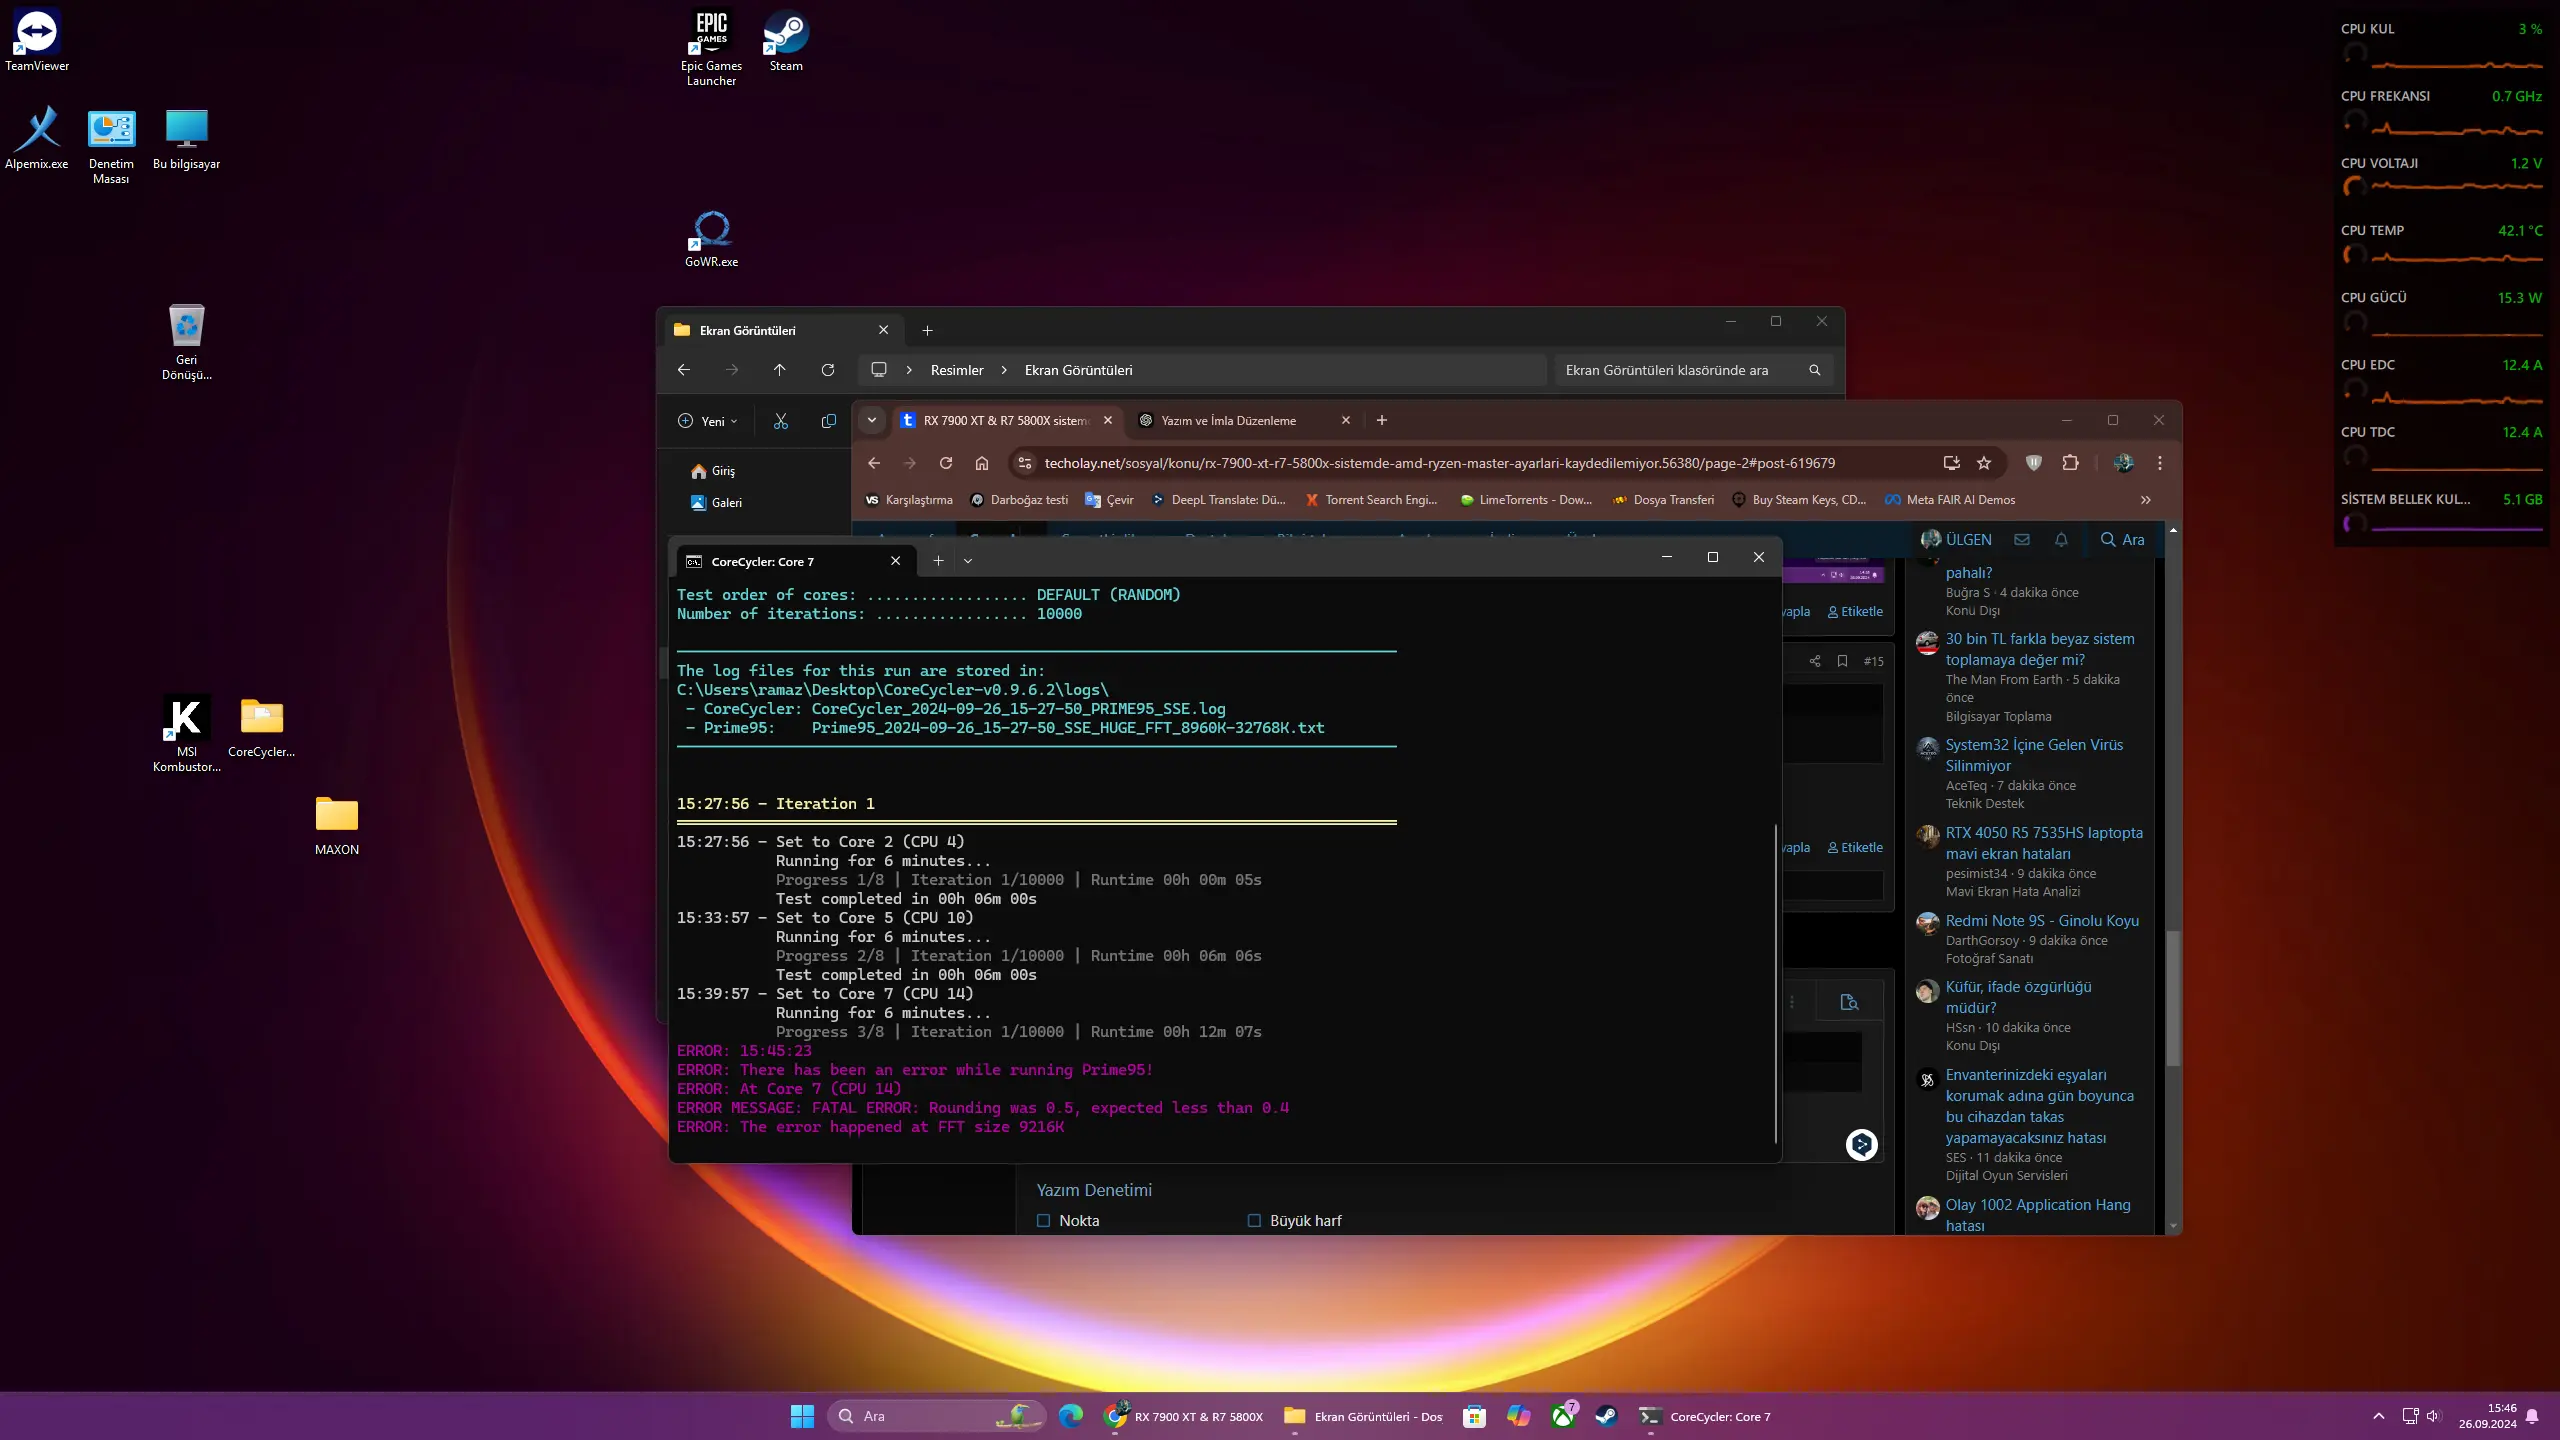
Task: Click the scroll-down arrow of Chrome page
Action: [2173, 1226]
